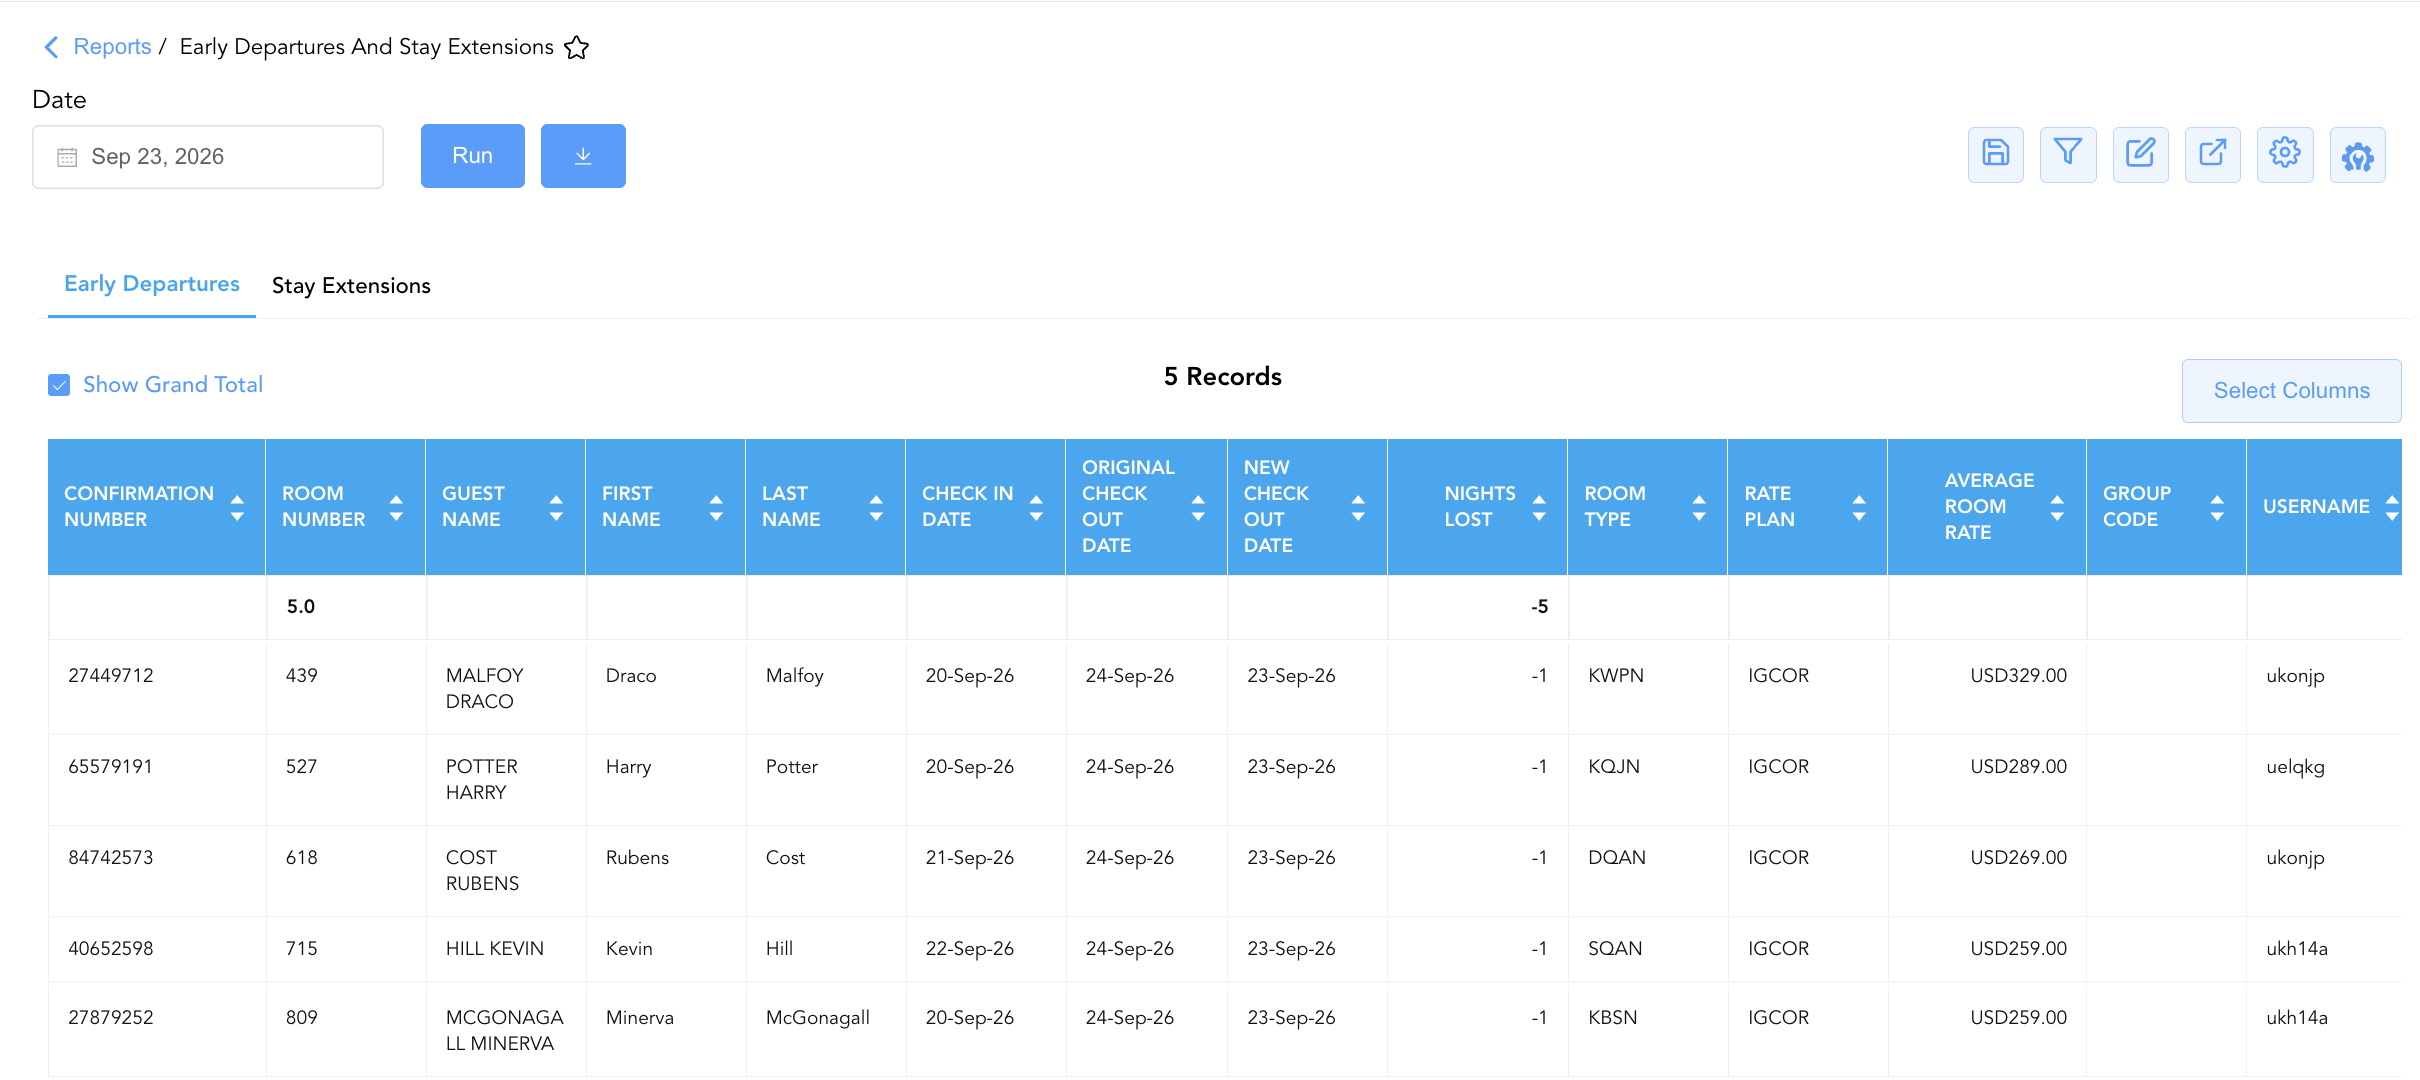Screen dimensions: 2420x1080
Task: Sort by Nights Lost column arrows
Action: tap(1539, 507)
